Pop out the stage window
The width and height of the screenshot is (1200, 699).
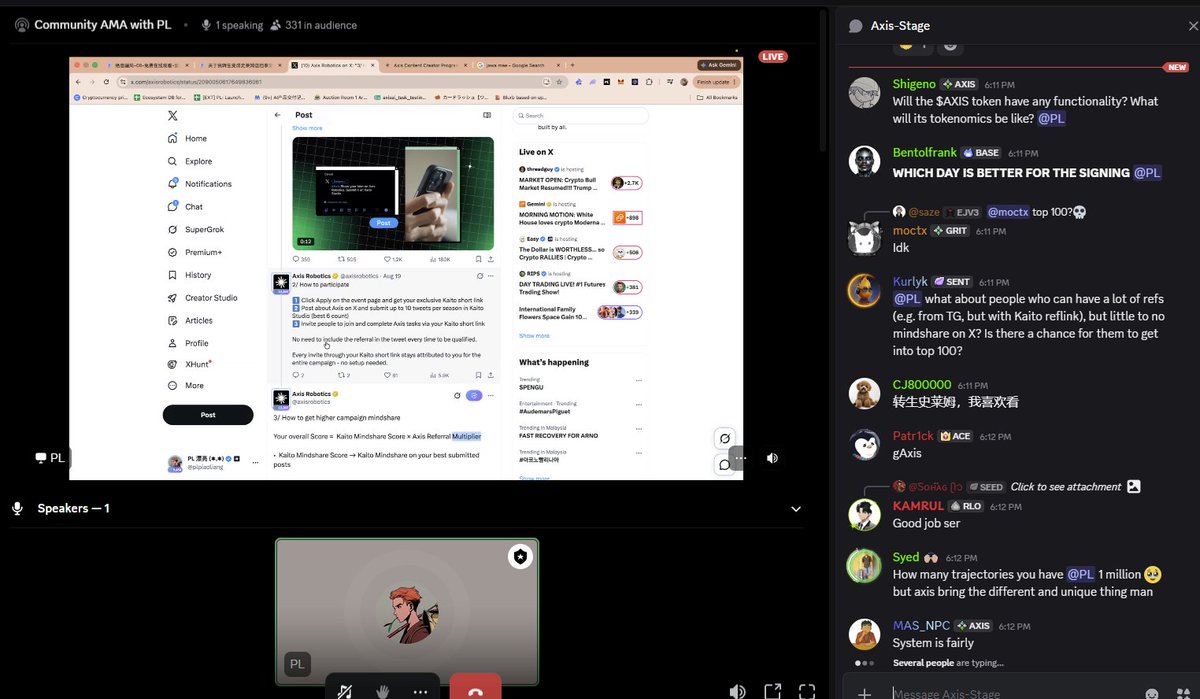[773, 691]
